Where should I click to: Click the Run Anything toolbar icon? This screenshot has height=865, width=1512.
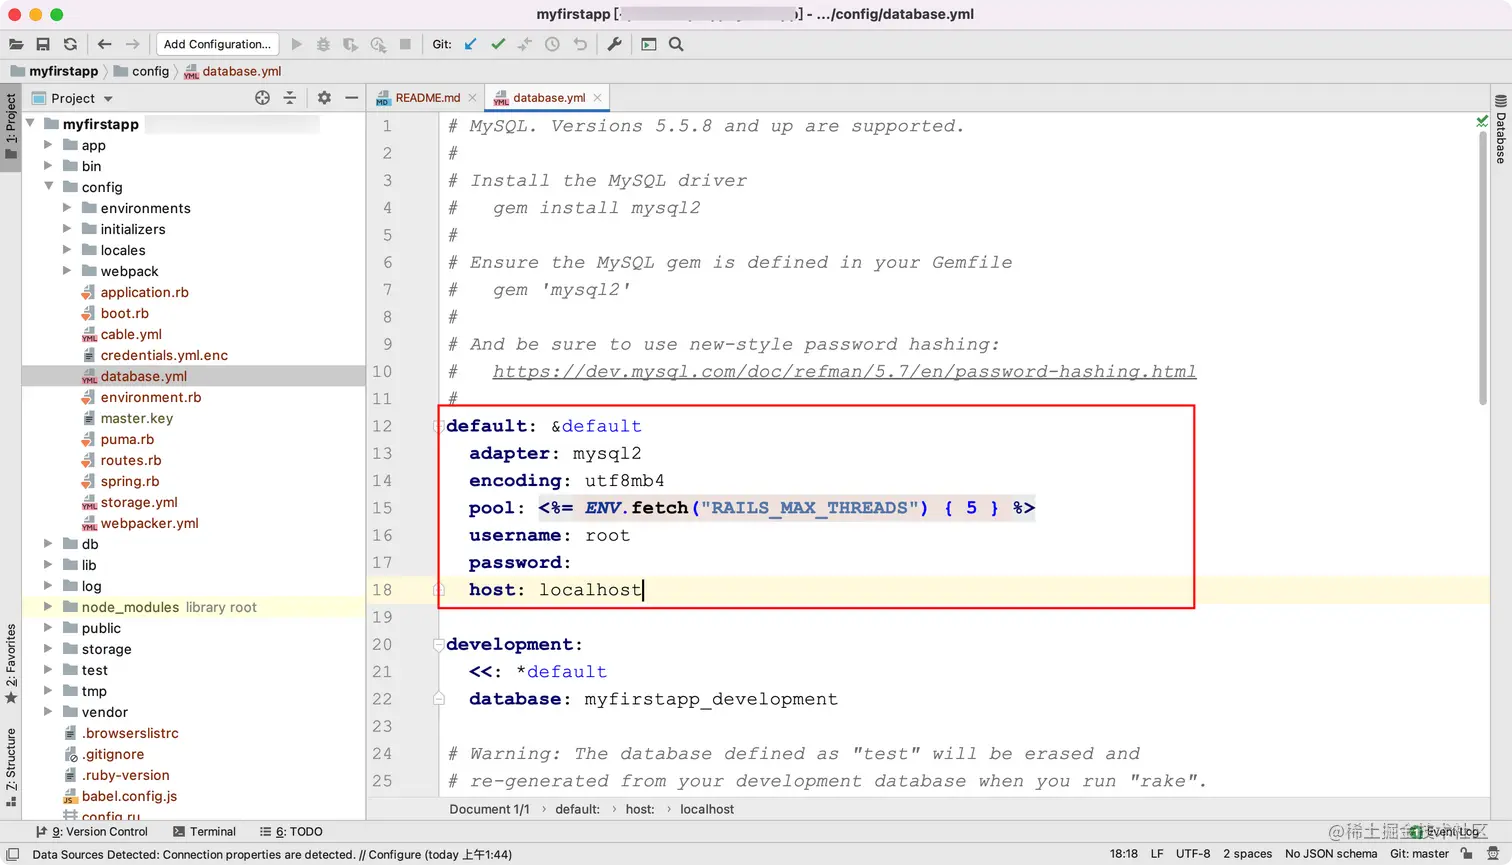coord(649,44)
